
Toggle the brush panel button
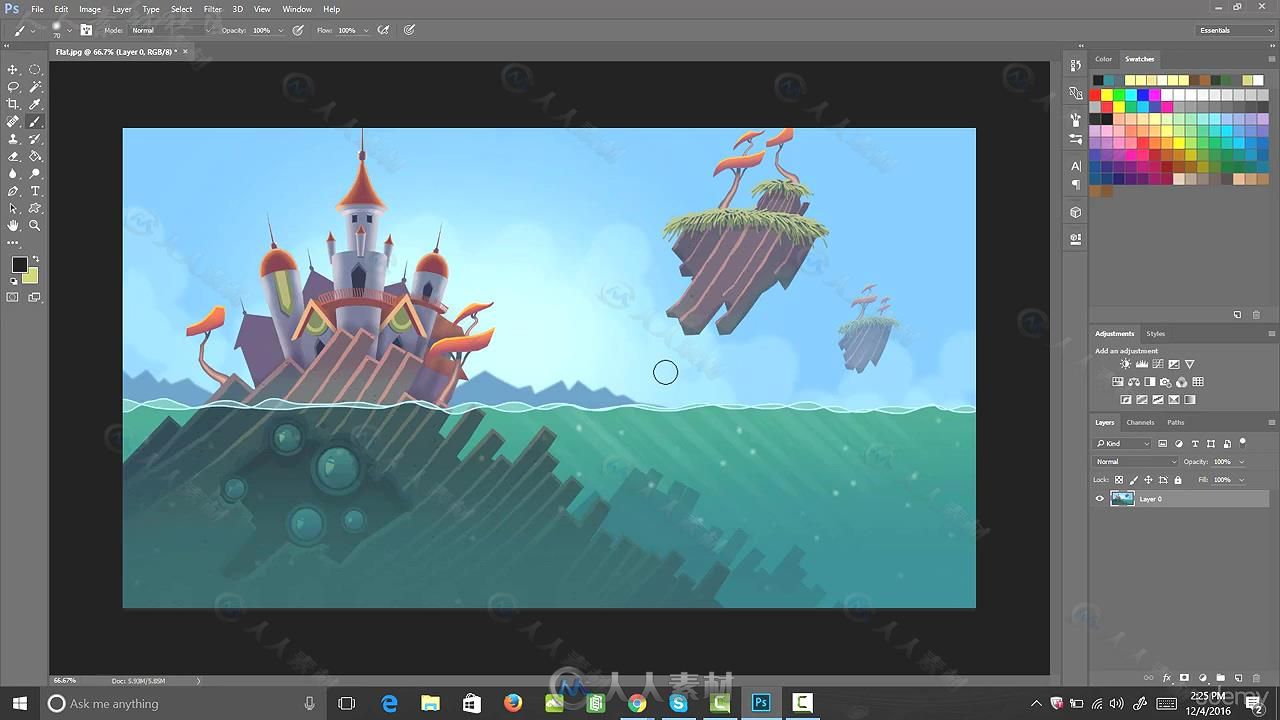(86, 30)
